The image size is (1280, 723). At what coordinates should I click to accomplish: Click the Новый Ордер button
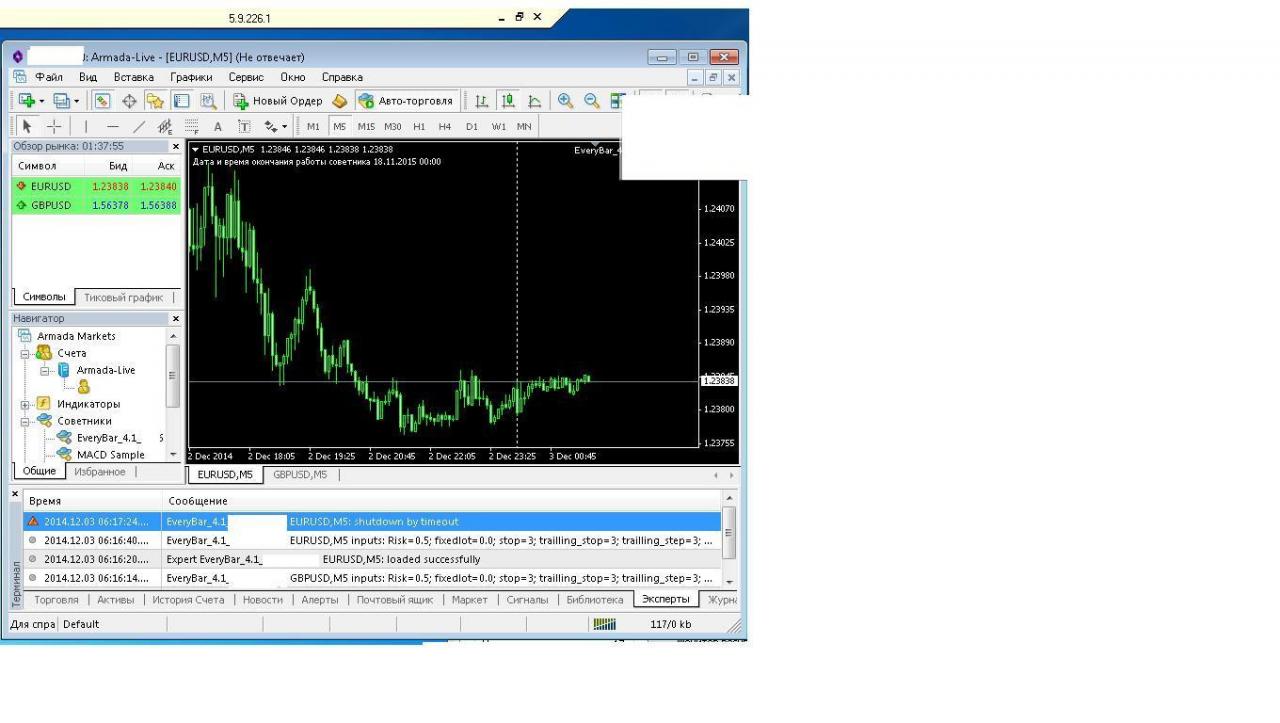click(x=278, y=101)
